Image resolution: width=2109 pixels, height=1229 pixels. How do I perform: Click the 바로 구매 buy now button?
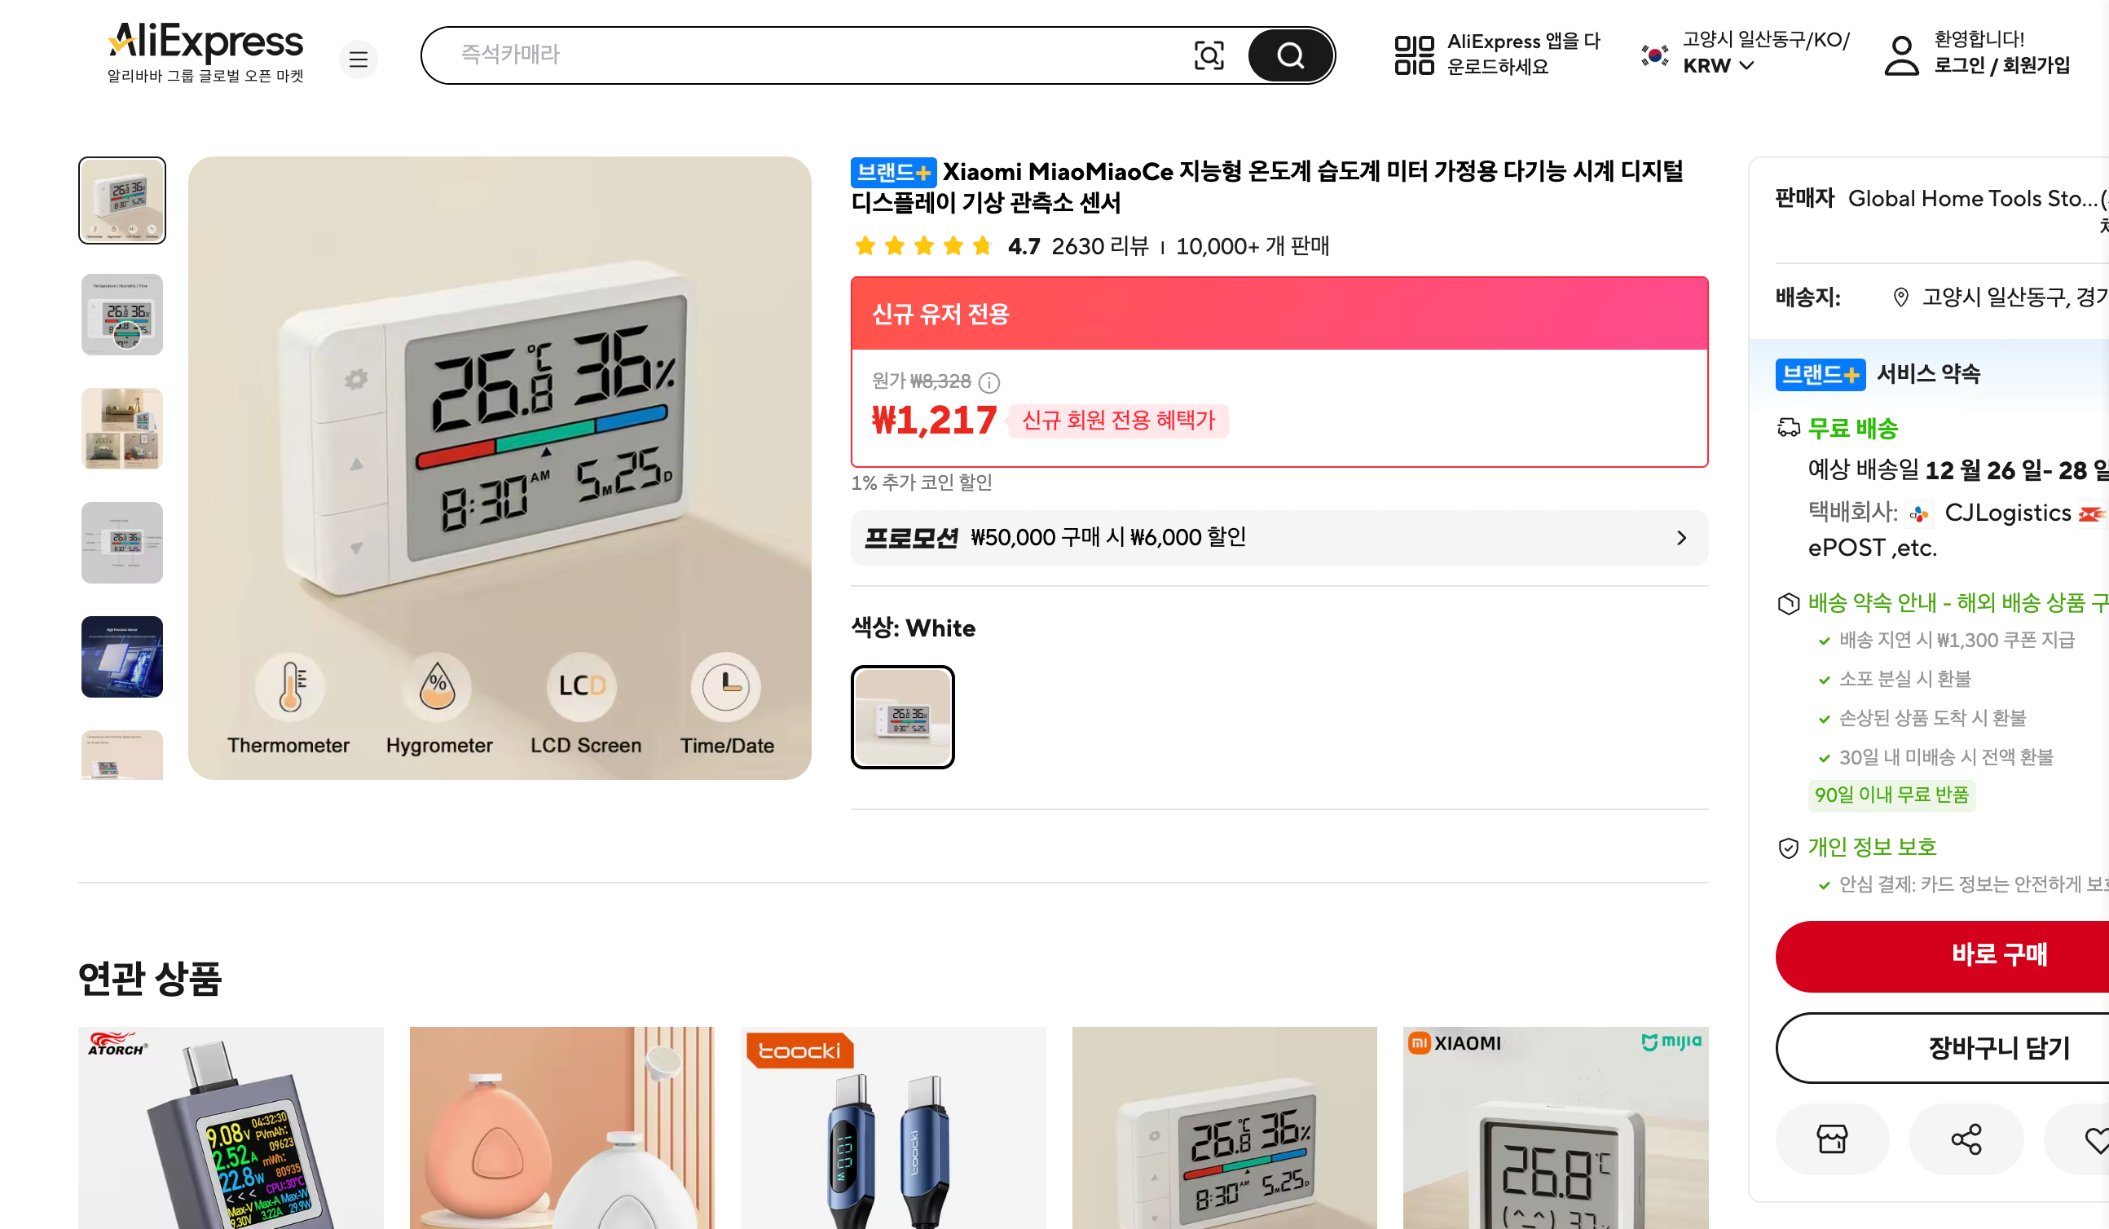[1998, 956]
